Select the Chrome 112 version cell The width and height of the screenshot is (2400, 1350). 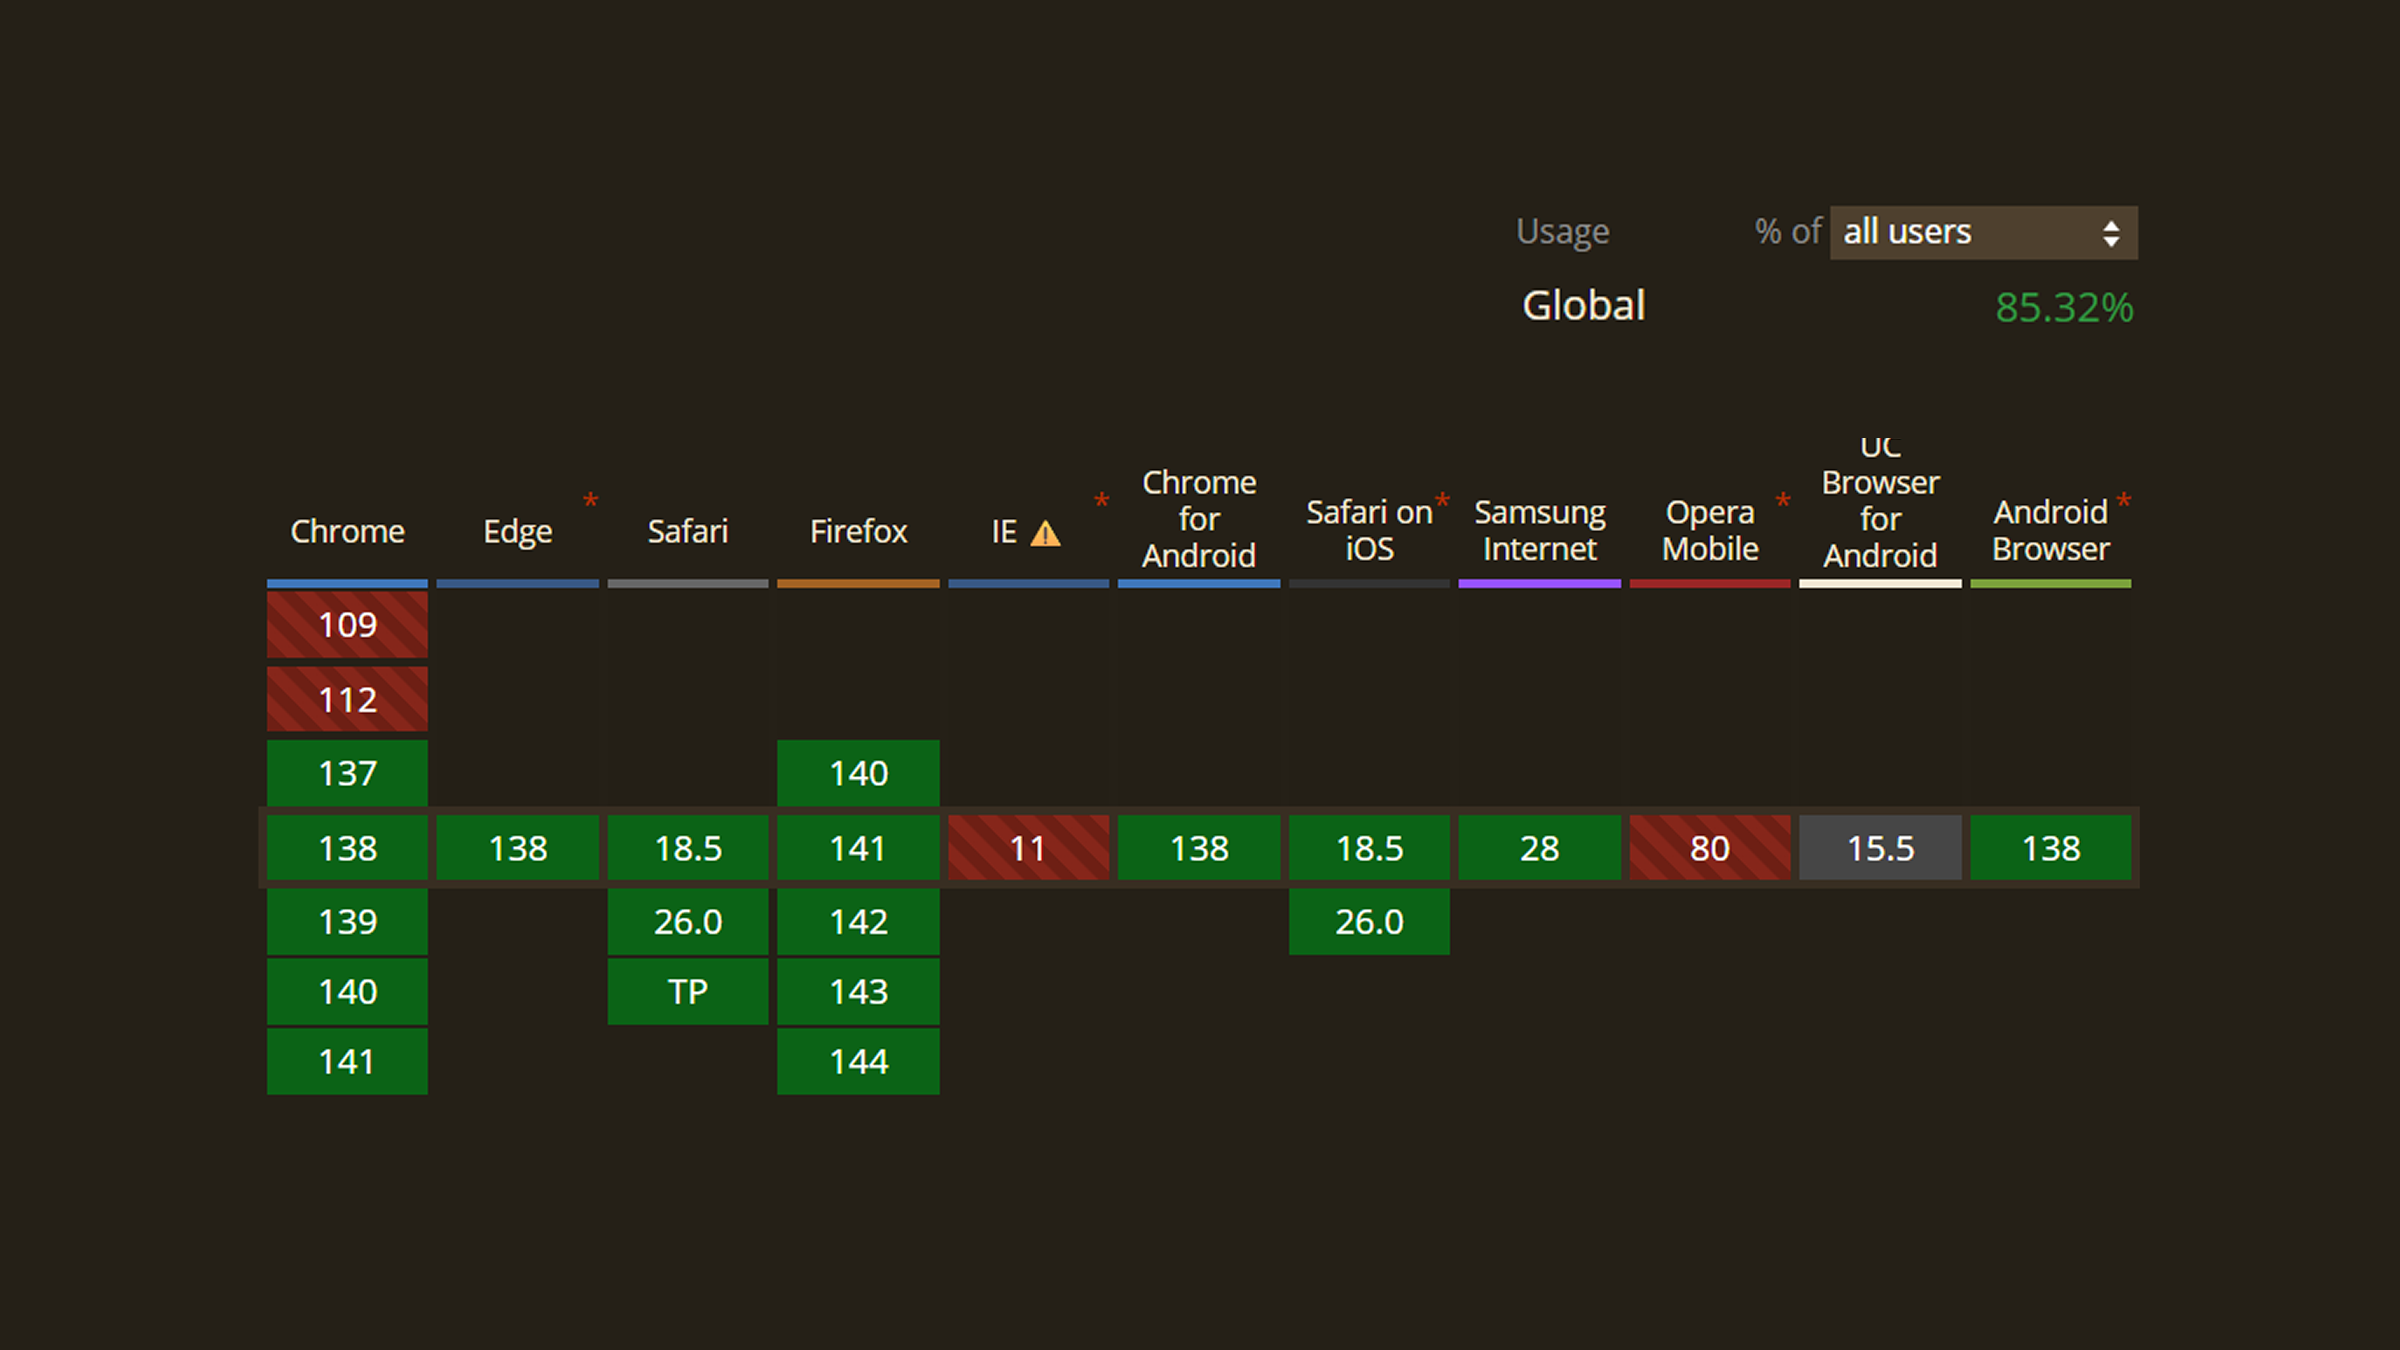point(347,699)
